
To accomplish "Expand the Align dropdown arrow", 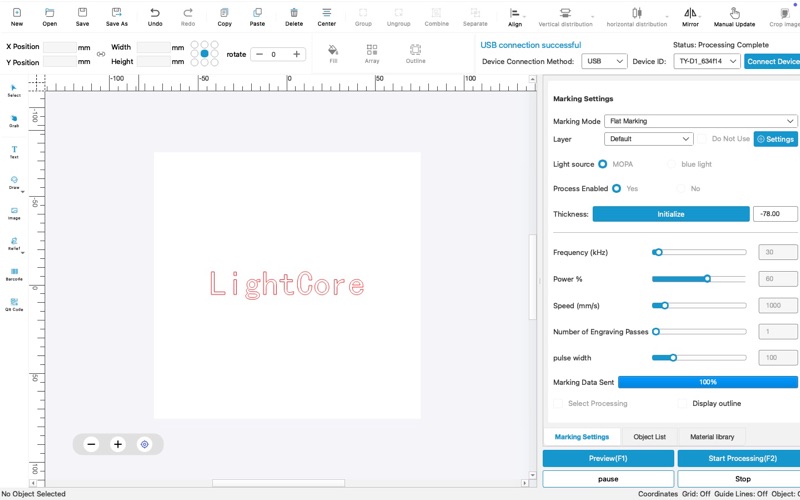I will [524, 17].
